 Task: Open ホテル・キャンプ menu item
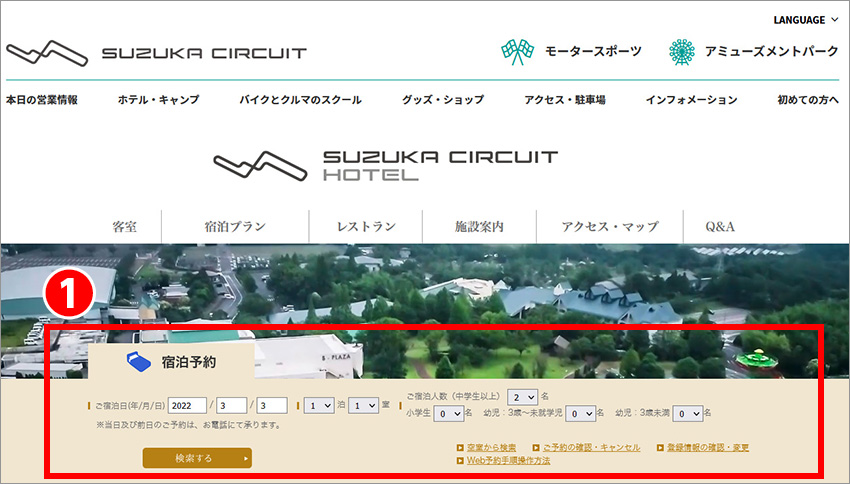coord(159,100)
